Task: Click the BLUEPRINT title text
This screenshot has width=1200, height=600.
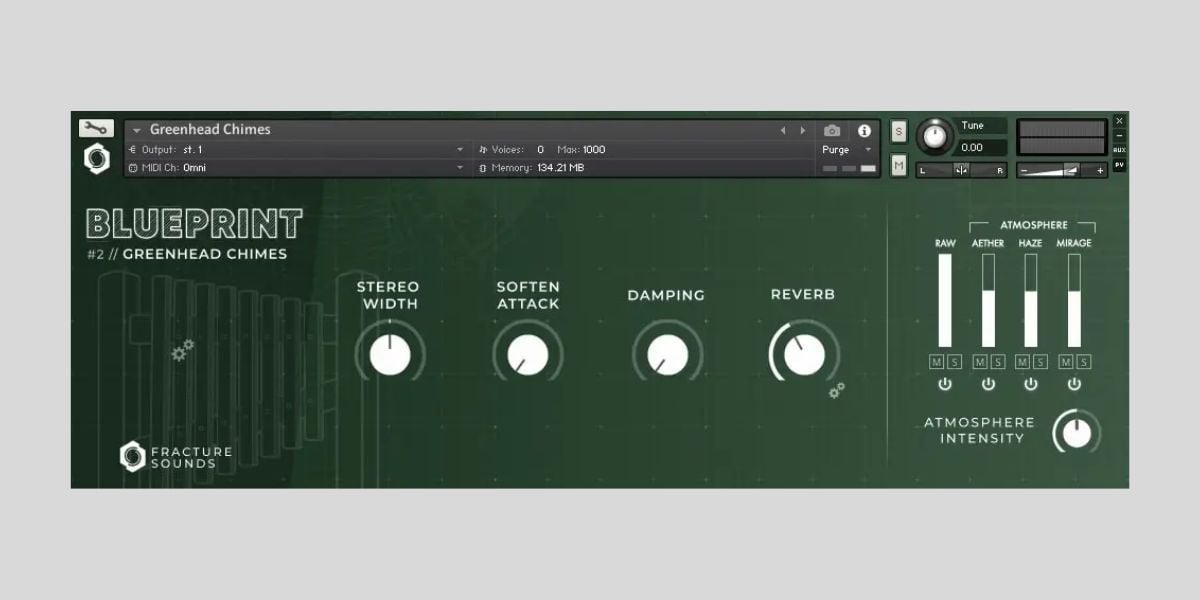Action: 194,223
